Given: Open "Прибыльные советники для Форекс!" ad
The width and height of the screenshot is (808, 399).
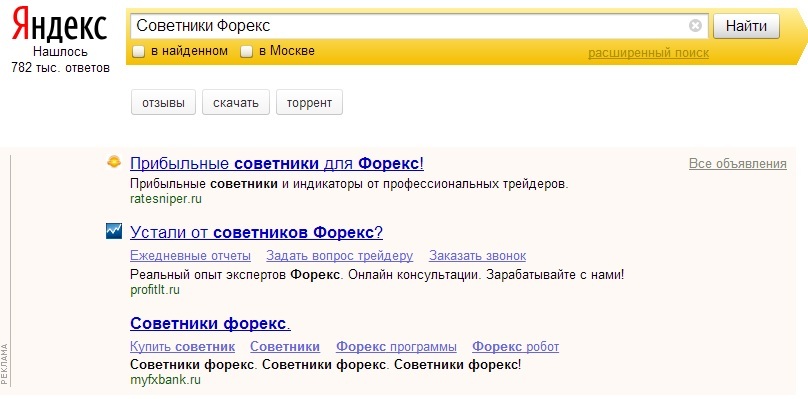Looking at the screenshot, I should (277, 164).
